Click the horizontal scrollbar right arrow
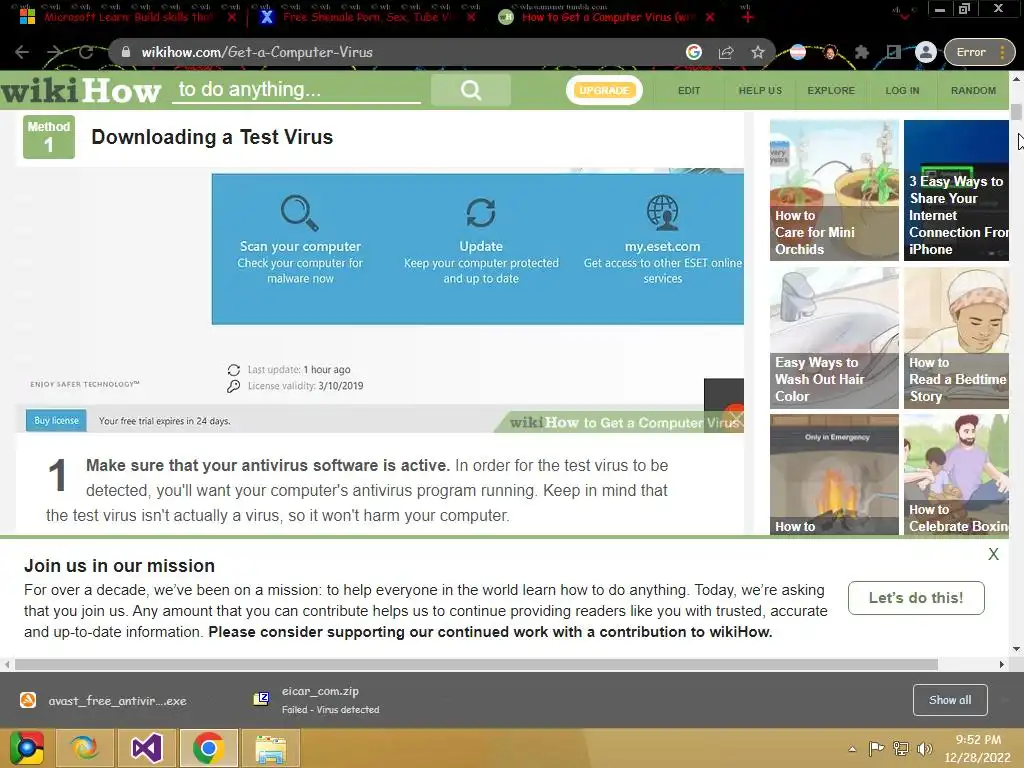This screenshot has width=1024, height=768. coord(1002,665)
